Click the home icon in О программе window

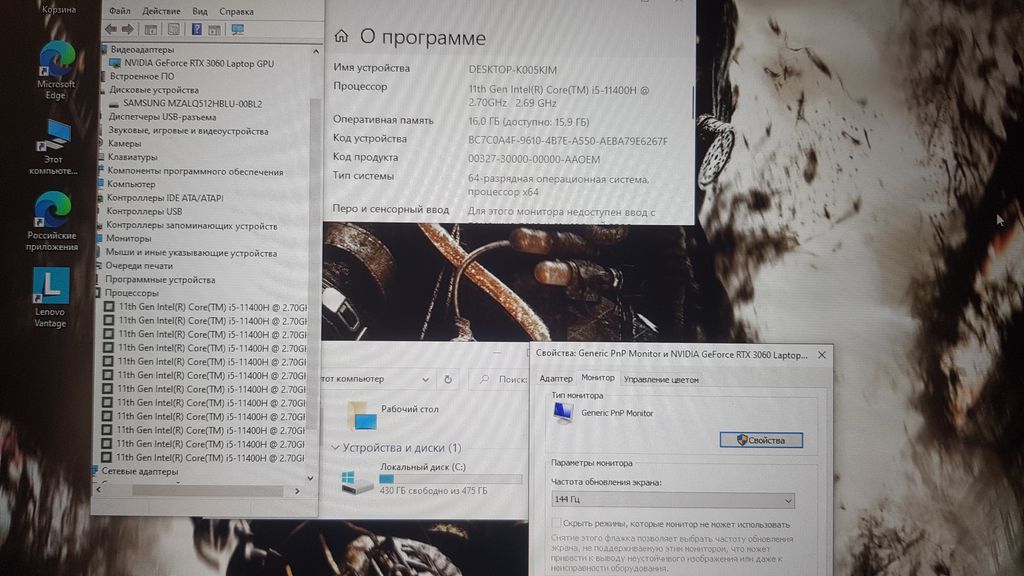341,37
